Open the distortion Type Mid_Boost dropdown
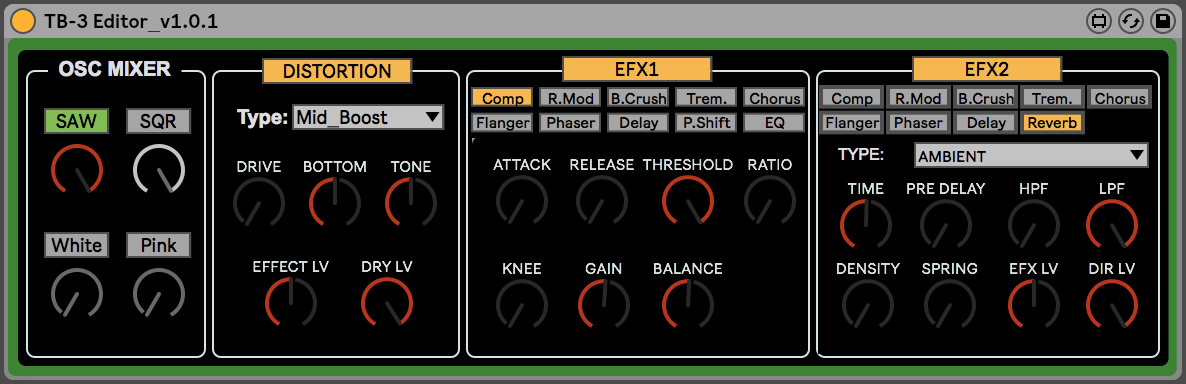The width and height of the screenshot is (1186, 384). tap(368, 117)
